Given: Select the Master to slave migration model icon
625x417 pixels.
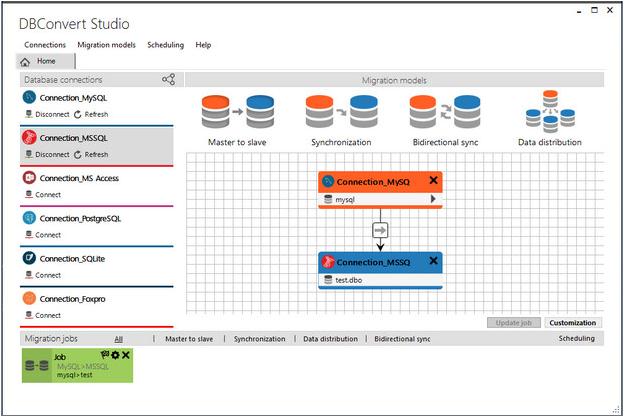Looking at the screenshot, I should point(238,112).
